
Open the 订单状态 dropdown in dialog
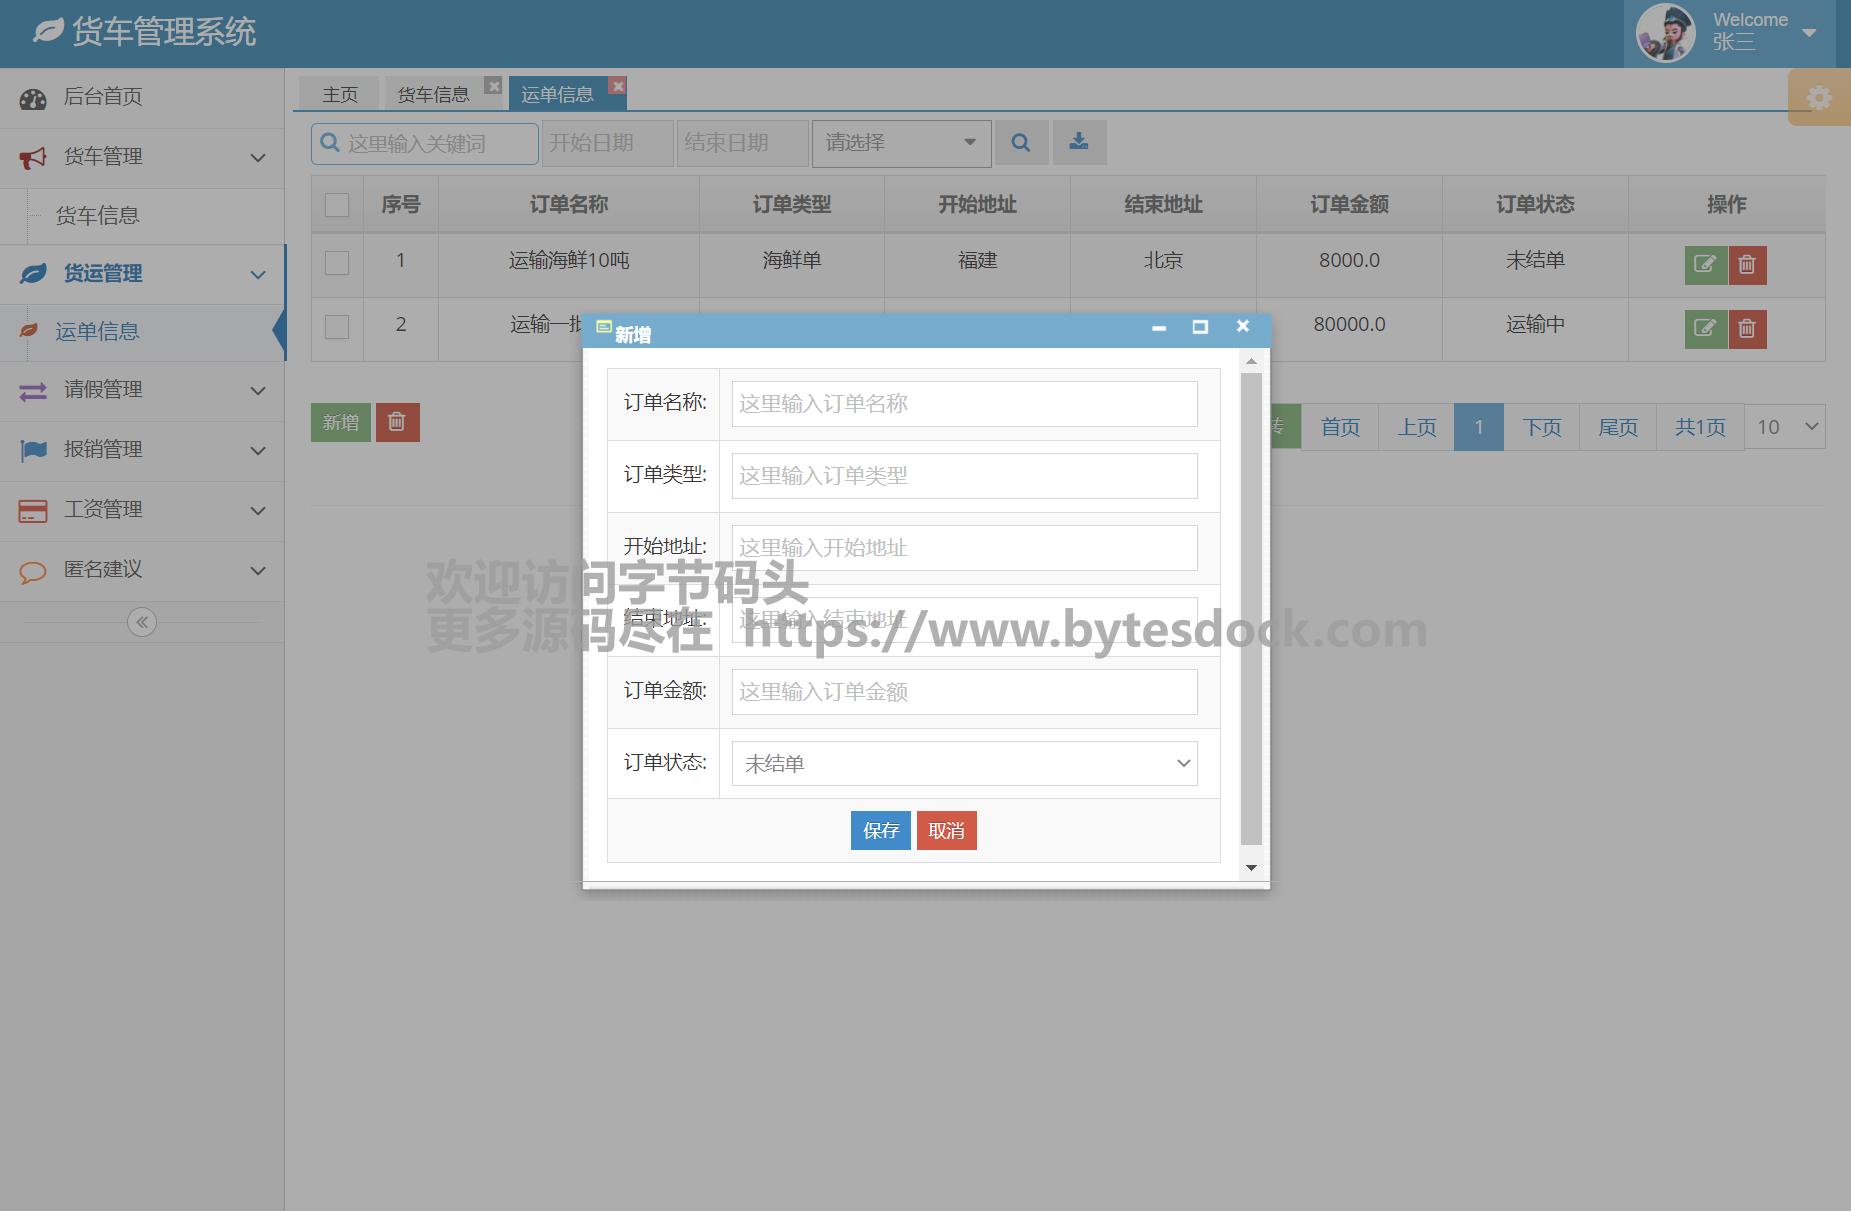(x=964, y=764)
